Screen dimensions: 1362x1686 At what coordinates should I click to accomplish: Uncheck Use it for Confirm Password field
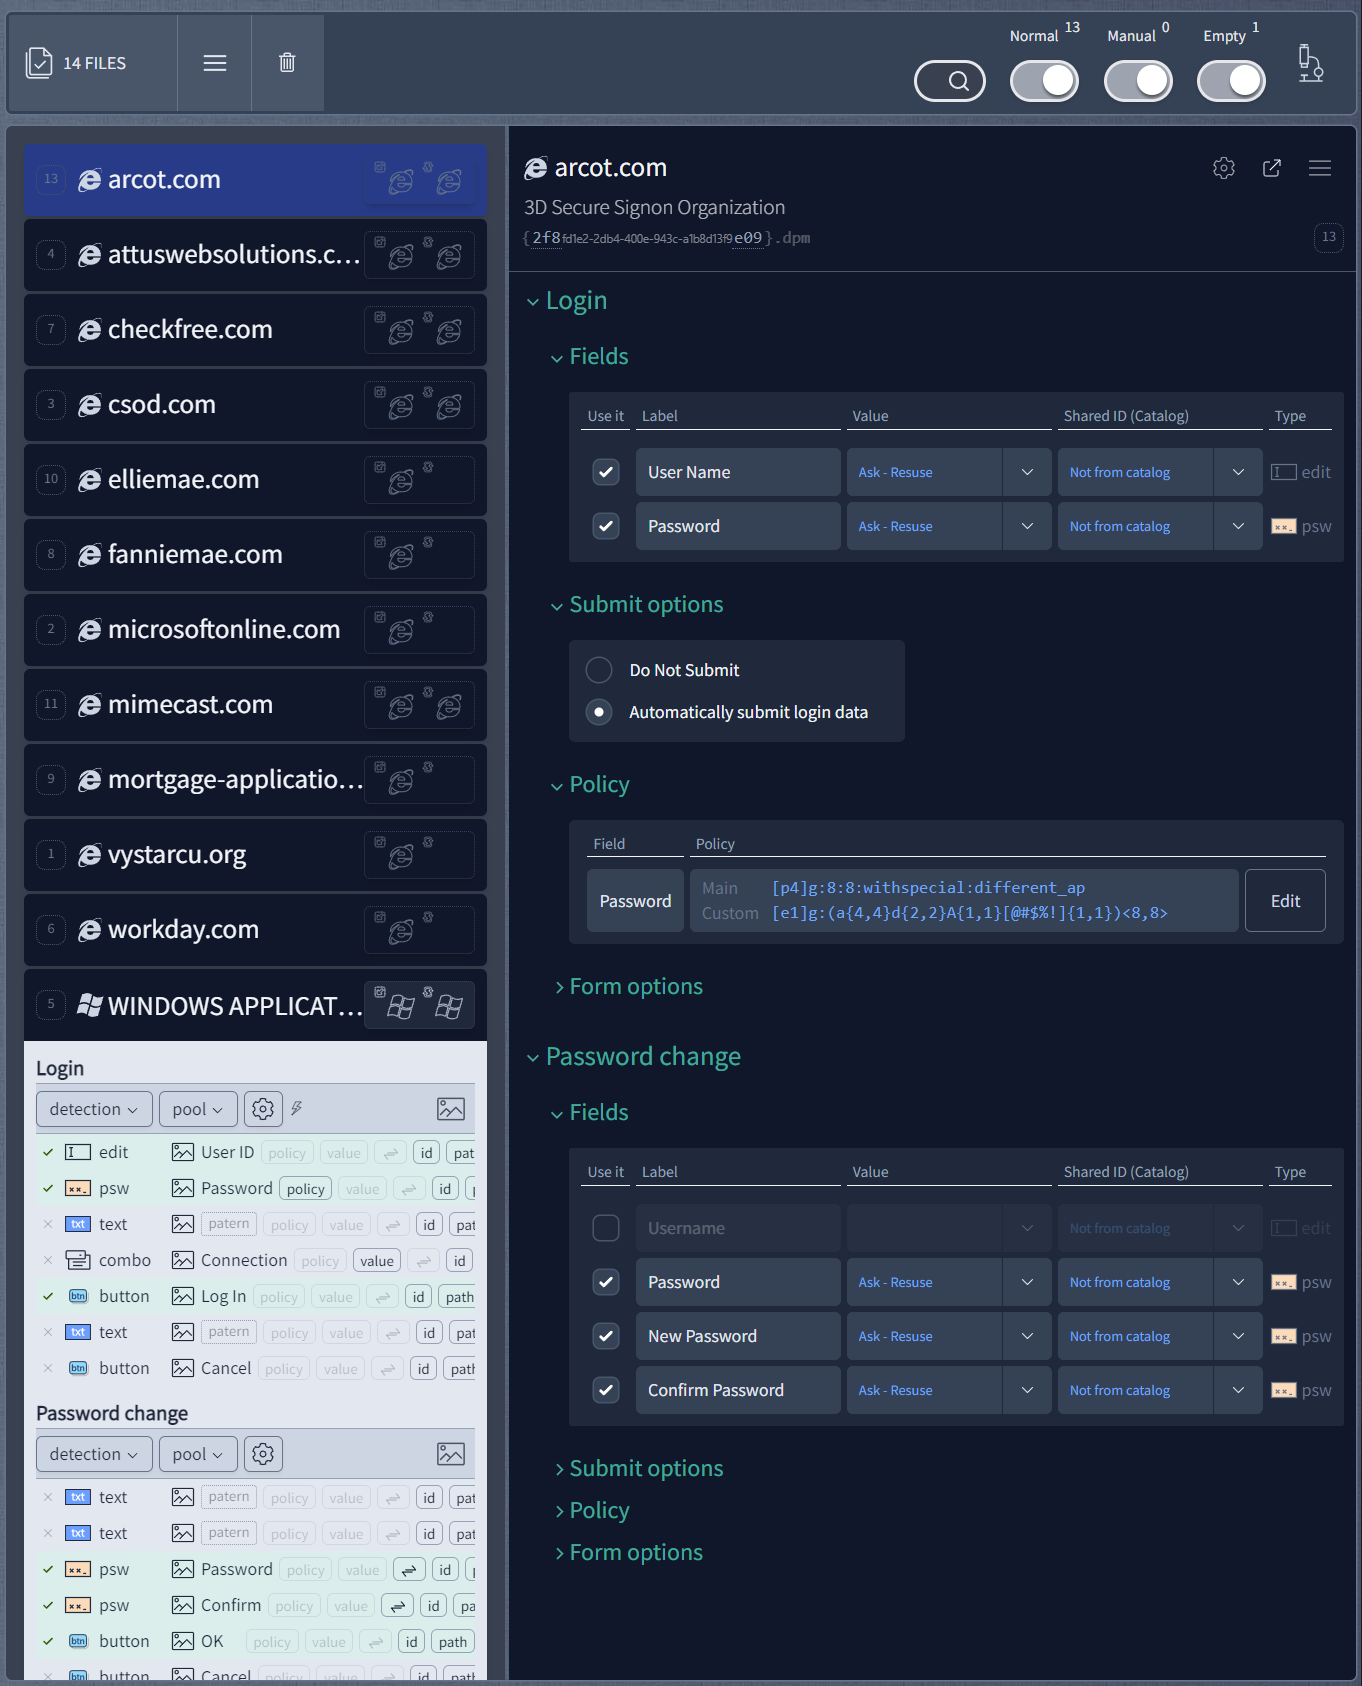[x=606, y=1390]
